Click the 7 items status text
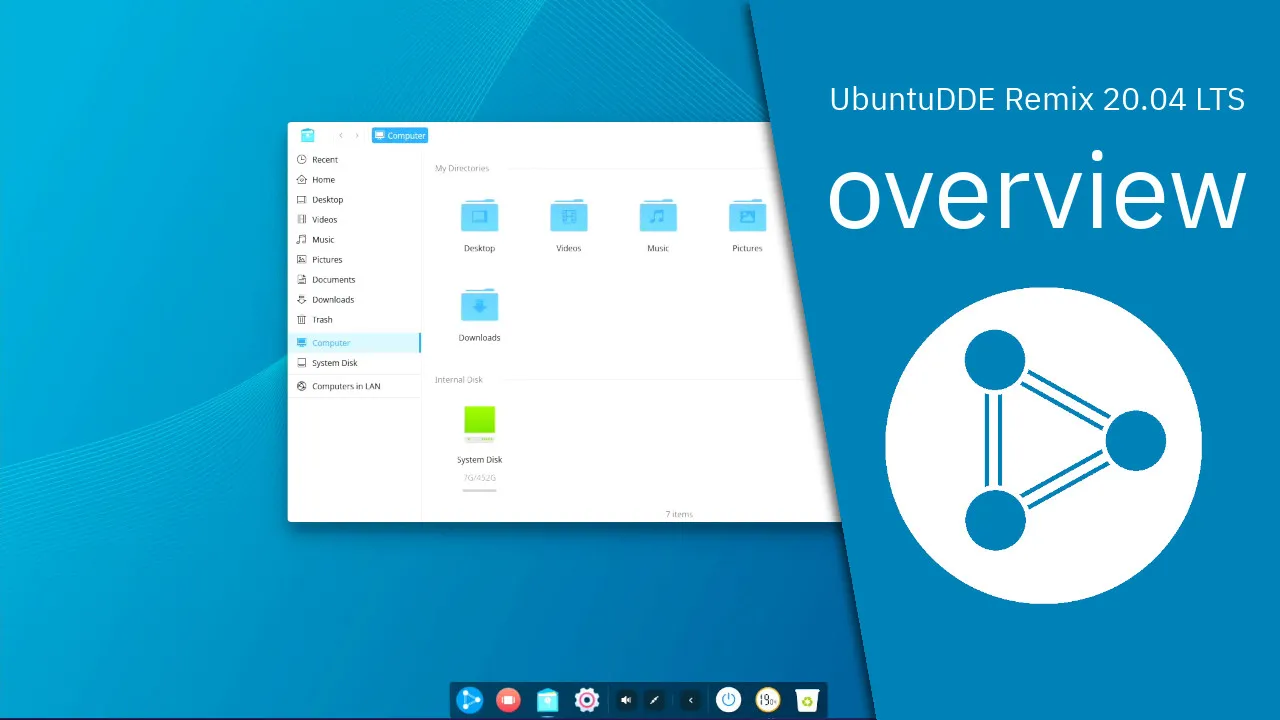 [x=680, y=514]
